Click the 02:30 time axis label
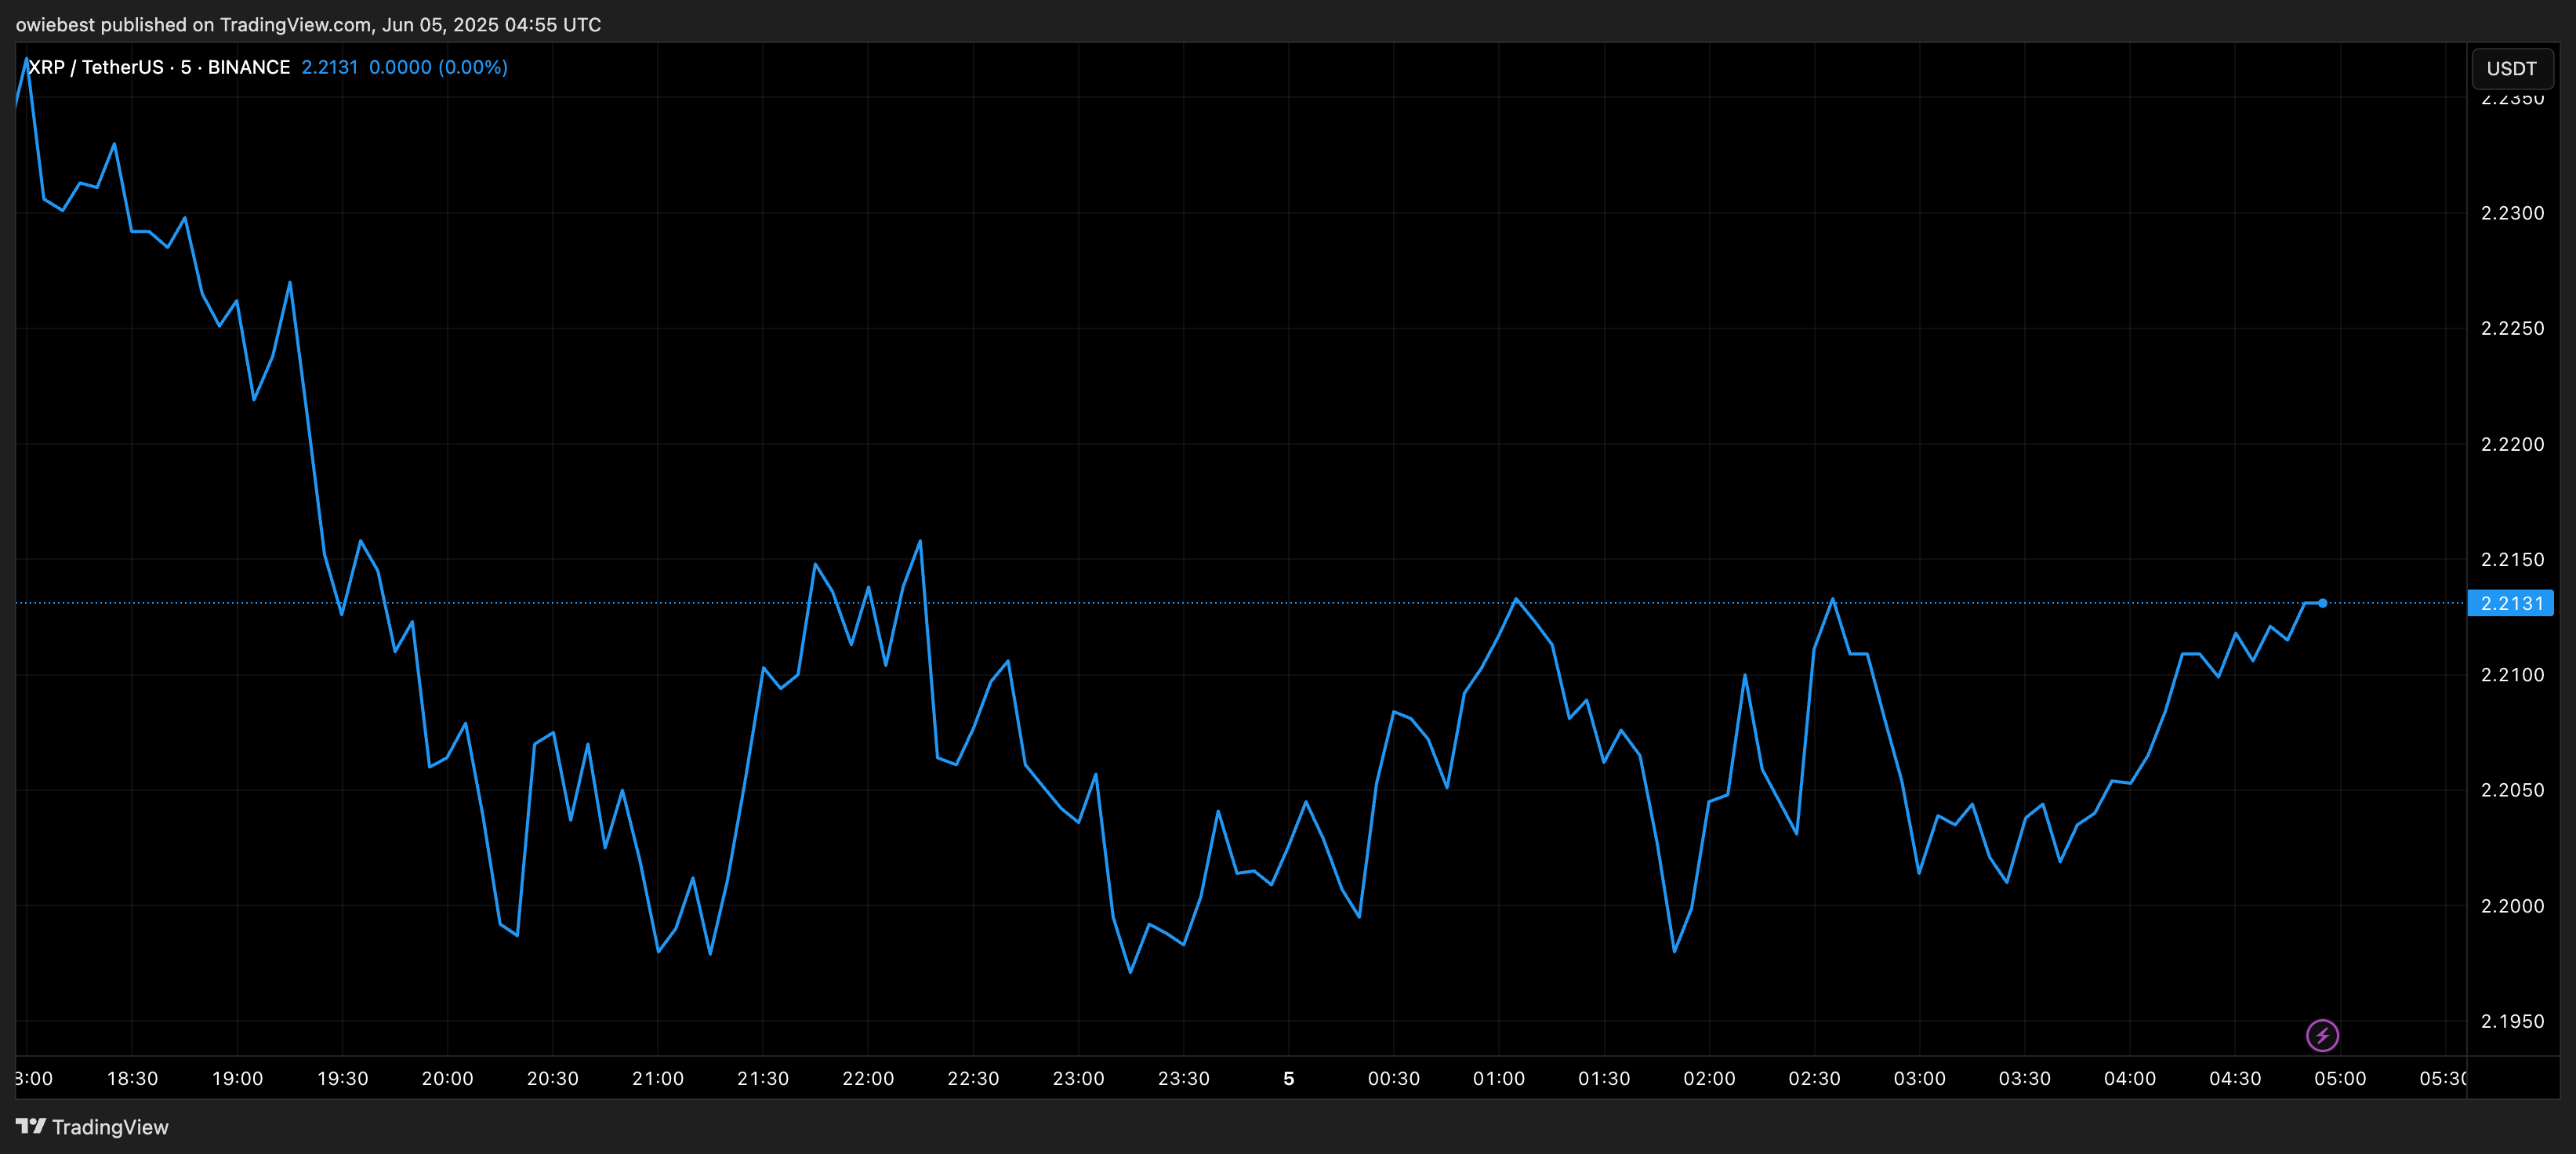 click(x=1814, y=1078)
